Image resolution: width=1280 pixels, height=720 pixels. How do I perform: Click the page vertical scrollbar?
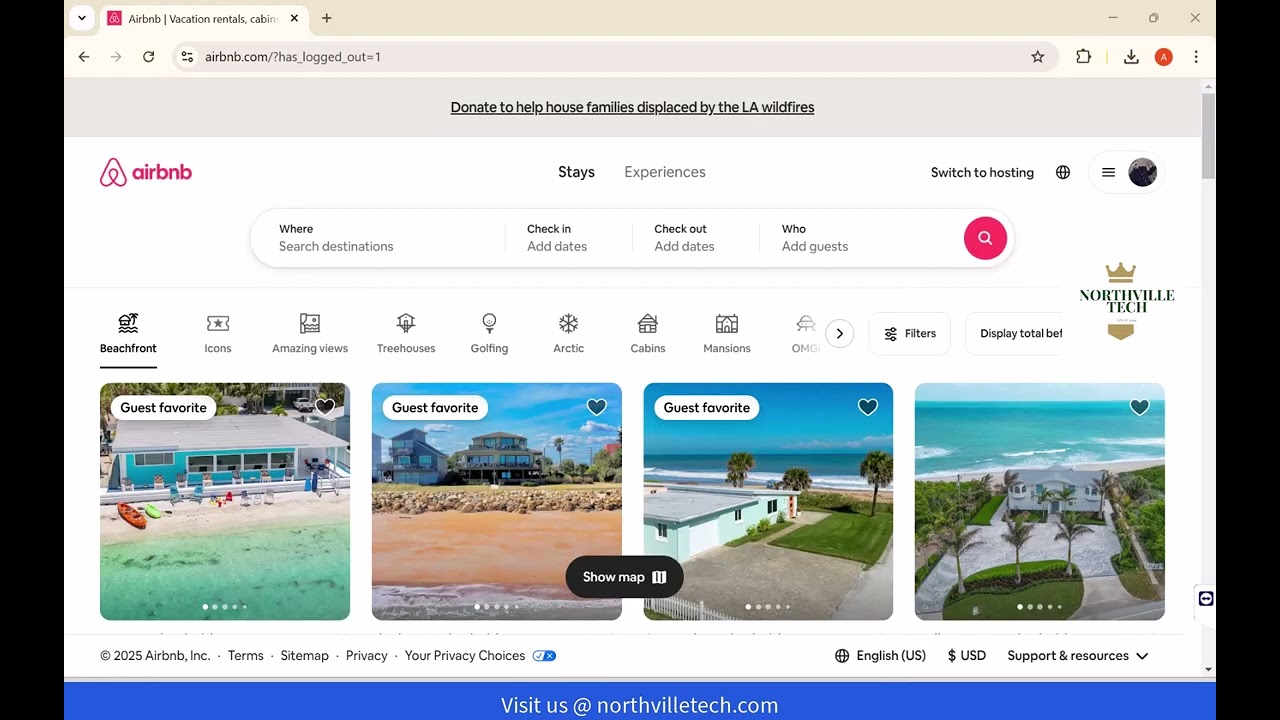[x=1208, y=137]
